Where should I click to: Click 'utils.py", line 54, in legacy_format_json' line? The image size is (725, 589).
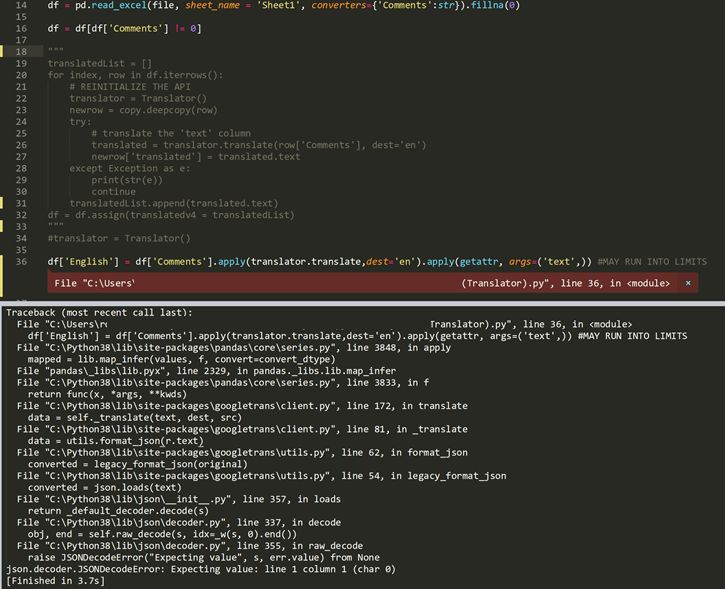(x=261, y=476)
